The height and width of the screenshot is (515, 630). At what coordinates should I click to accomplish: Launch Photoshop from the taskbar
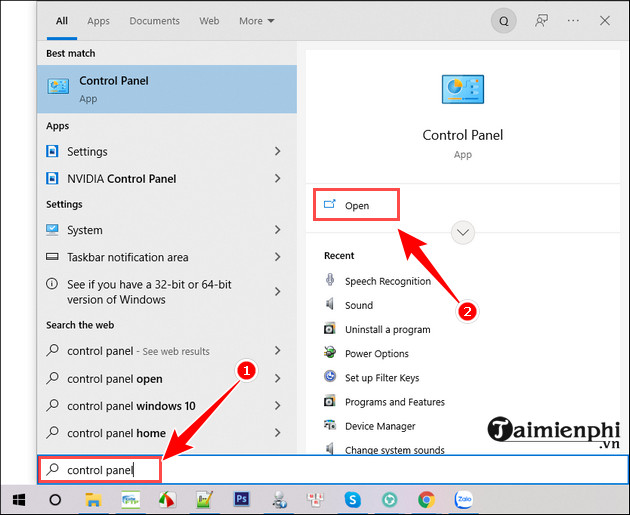[241, 499]
